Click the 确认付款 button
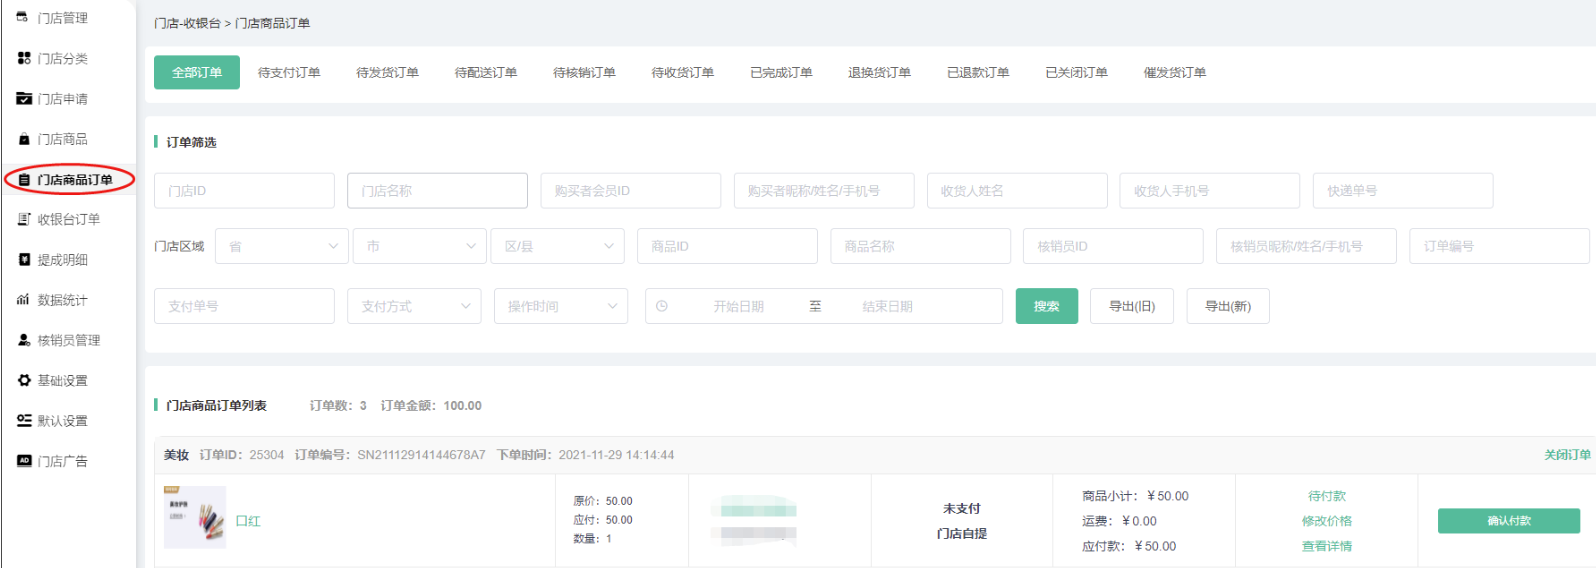Screen dimensions: 1596x568 1508,521
